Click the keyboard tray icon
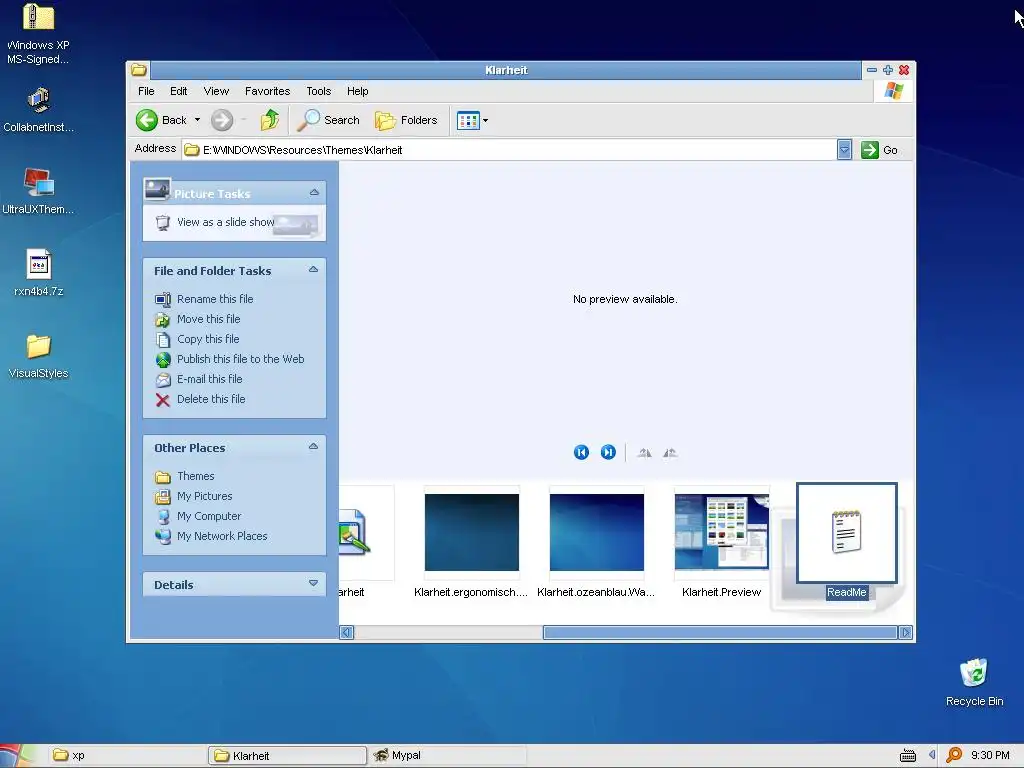The image size is (1024, 768). [x=908, y=756]
